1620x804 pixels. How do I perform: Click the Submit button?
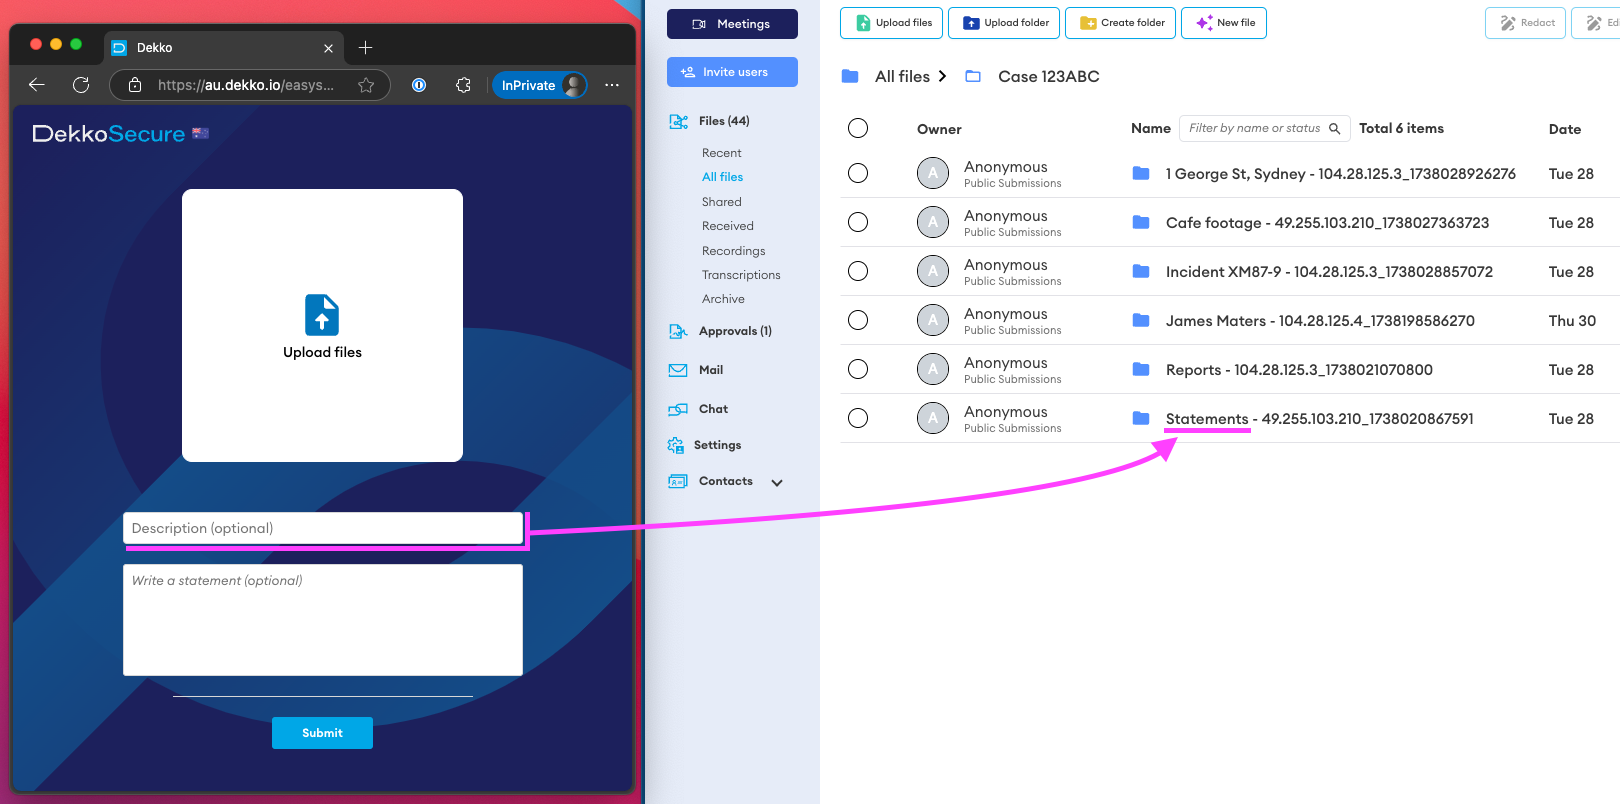click(322, 733)
